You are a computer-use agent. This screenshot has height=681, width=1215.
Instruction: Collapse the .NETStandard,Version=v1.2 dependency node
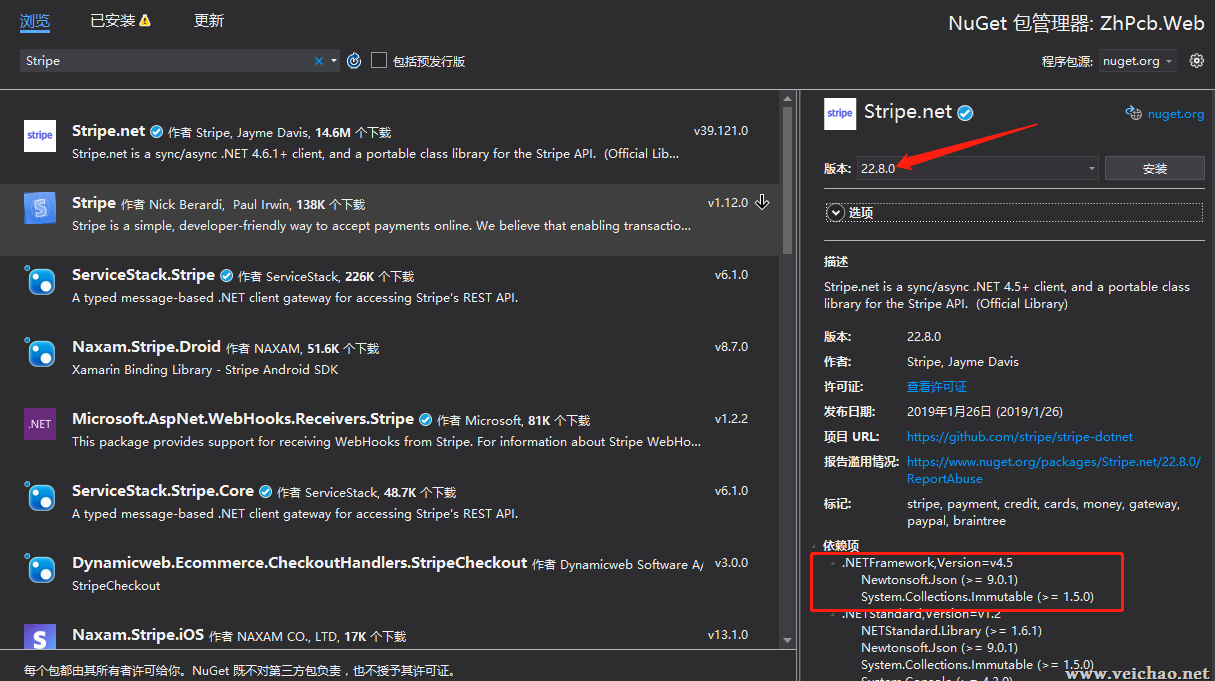click(834, 614)
